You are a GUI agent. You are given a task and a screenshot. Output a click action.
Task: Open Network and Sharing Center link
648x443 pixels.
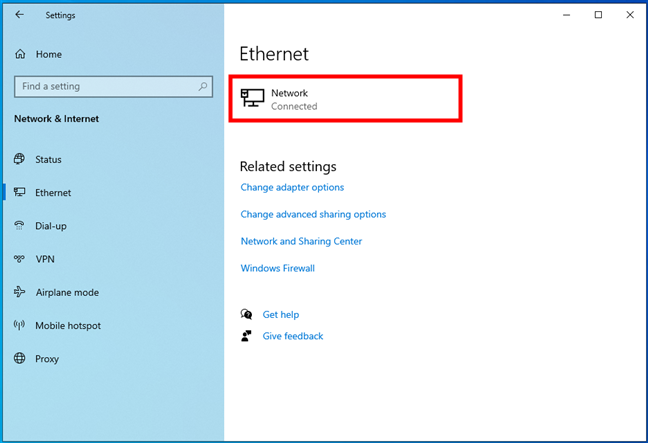coord(301,241)
